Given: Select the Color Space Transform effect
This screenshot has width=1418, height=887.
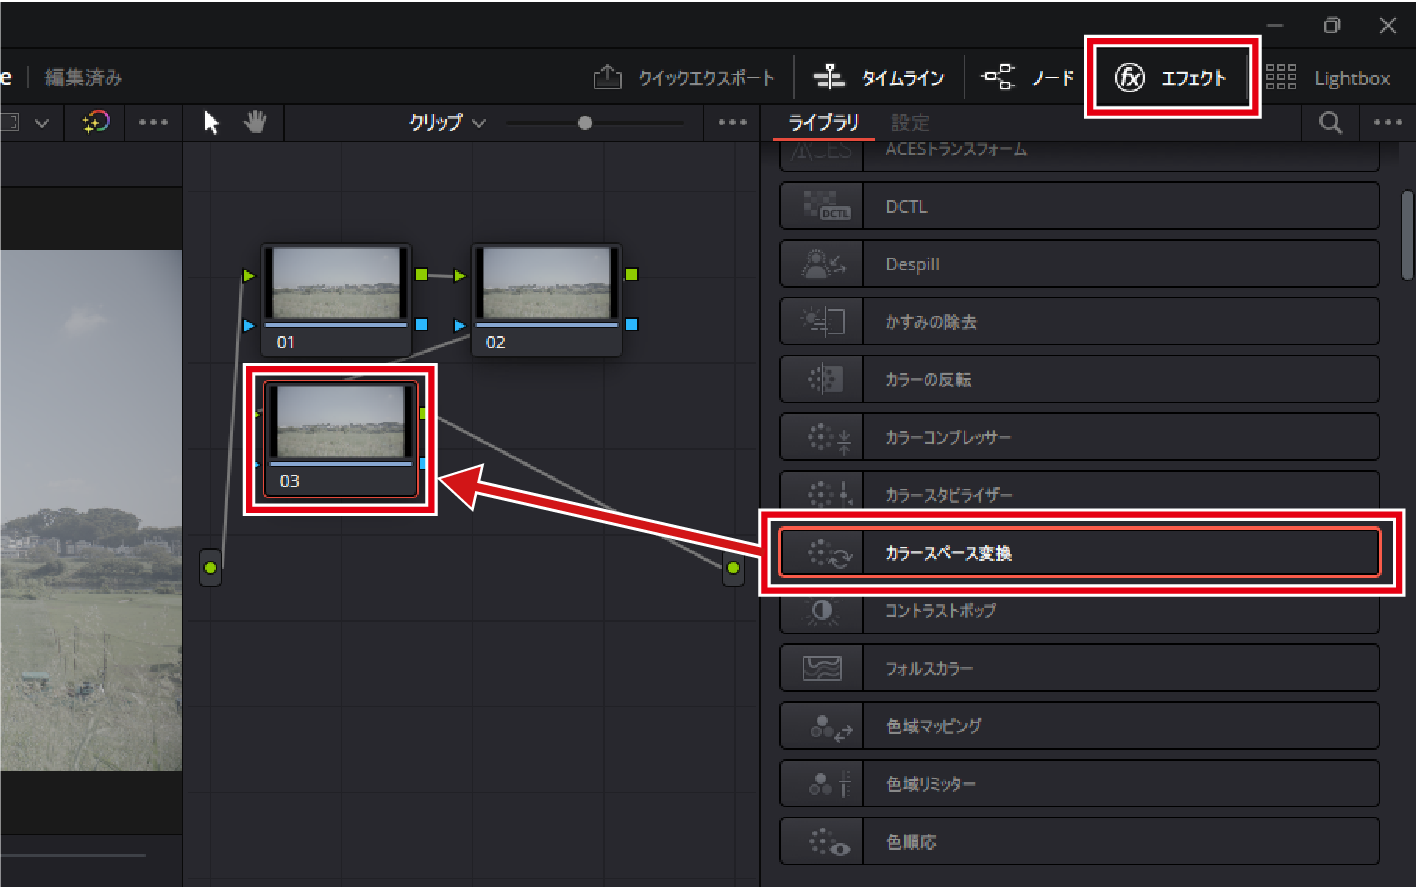Looking at the screenshot, I should (x=1079, y=553).
